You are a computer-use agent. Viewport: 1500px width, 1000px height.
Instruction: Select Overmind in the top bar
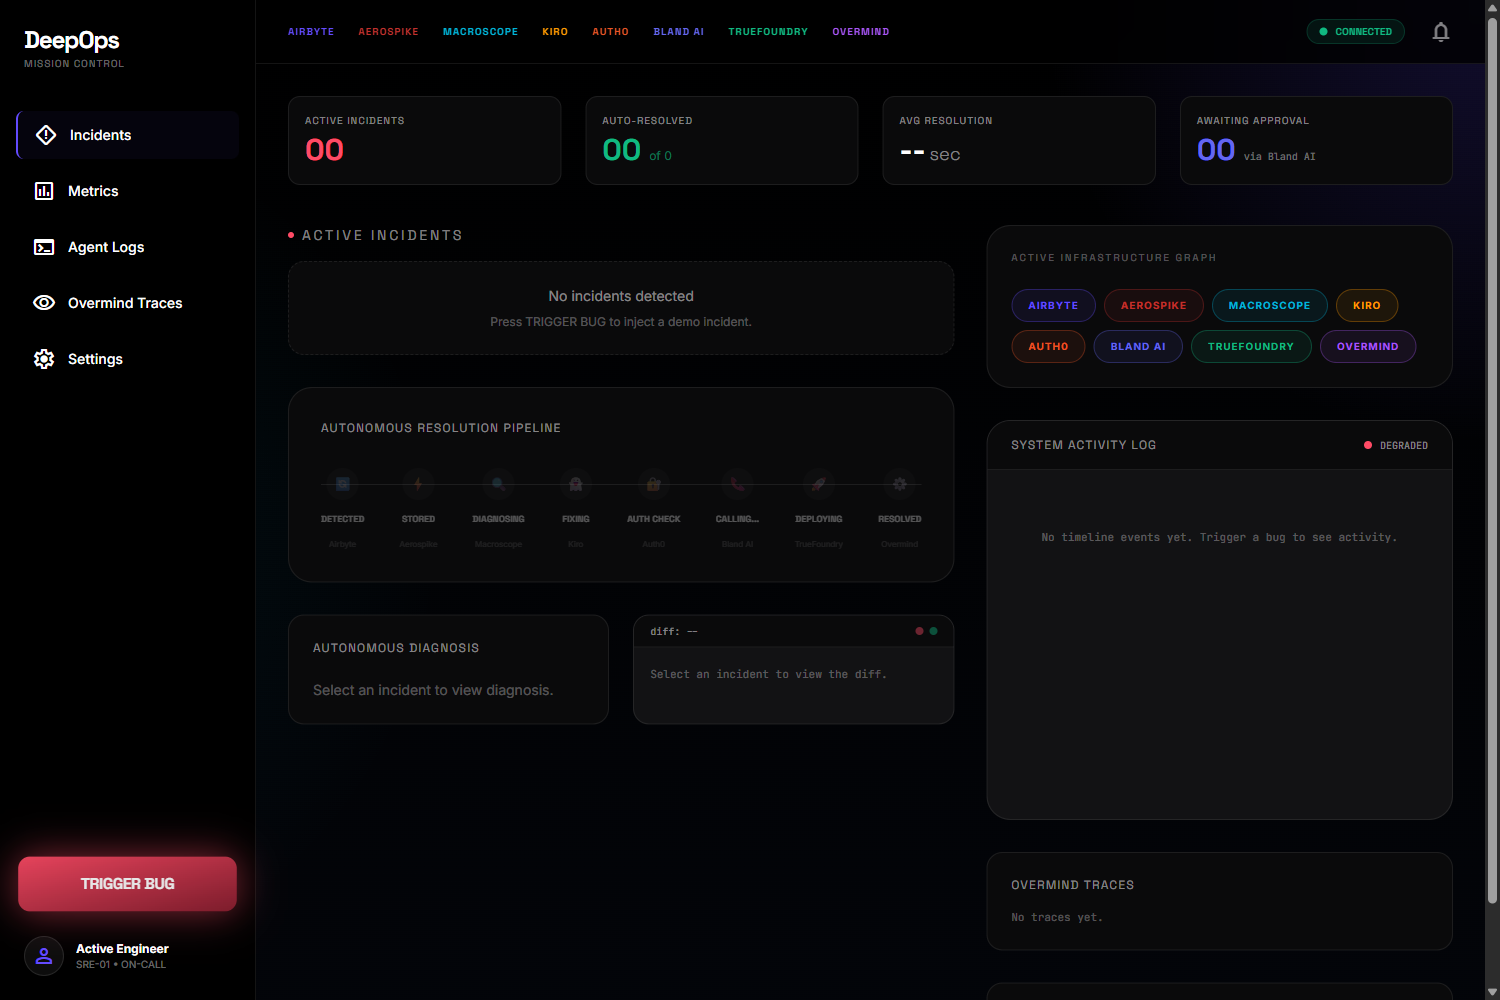tap(861, 32)
